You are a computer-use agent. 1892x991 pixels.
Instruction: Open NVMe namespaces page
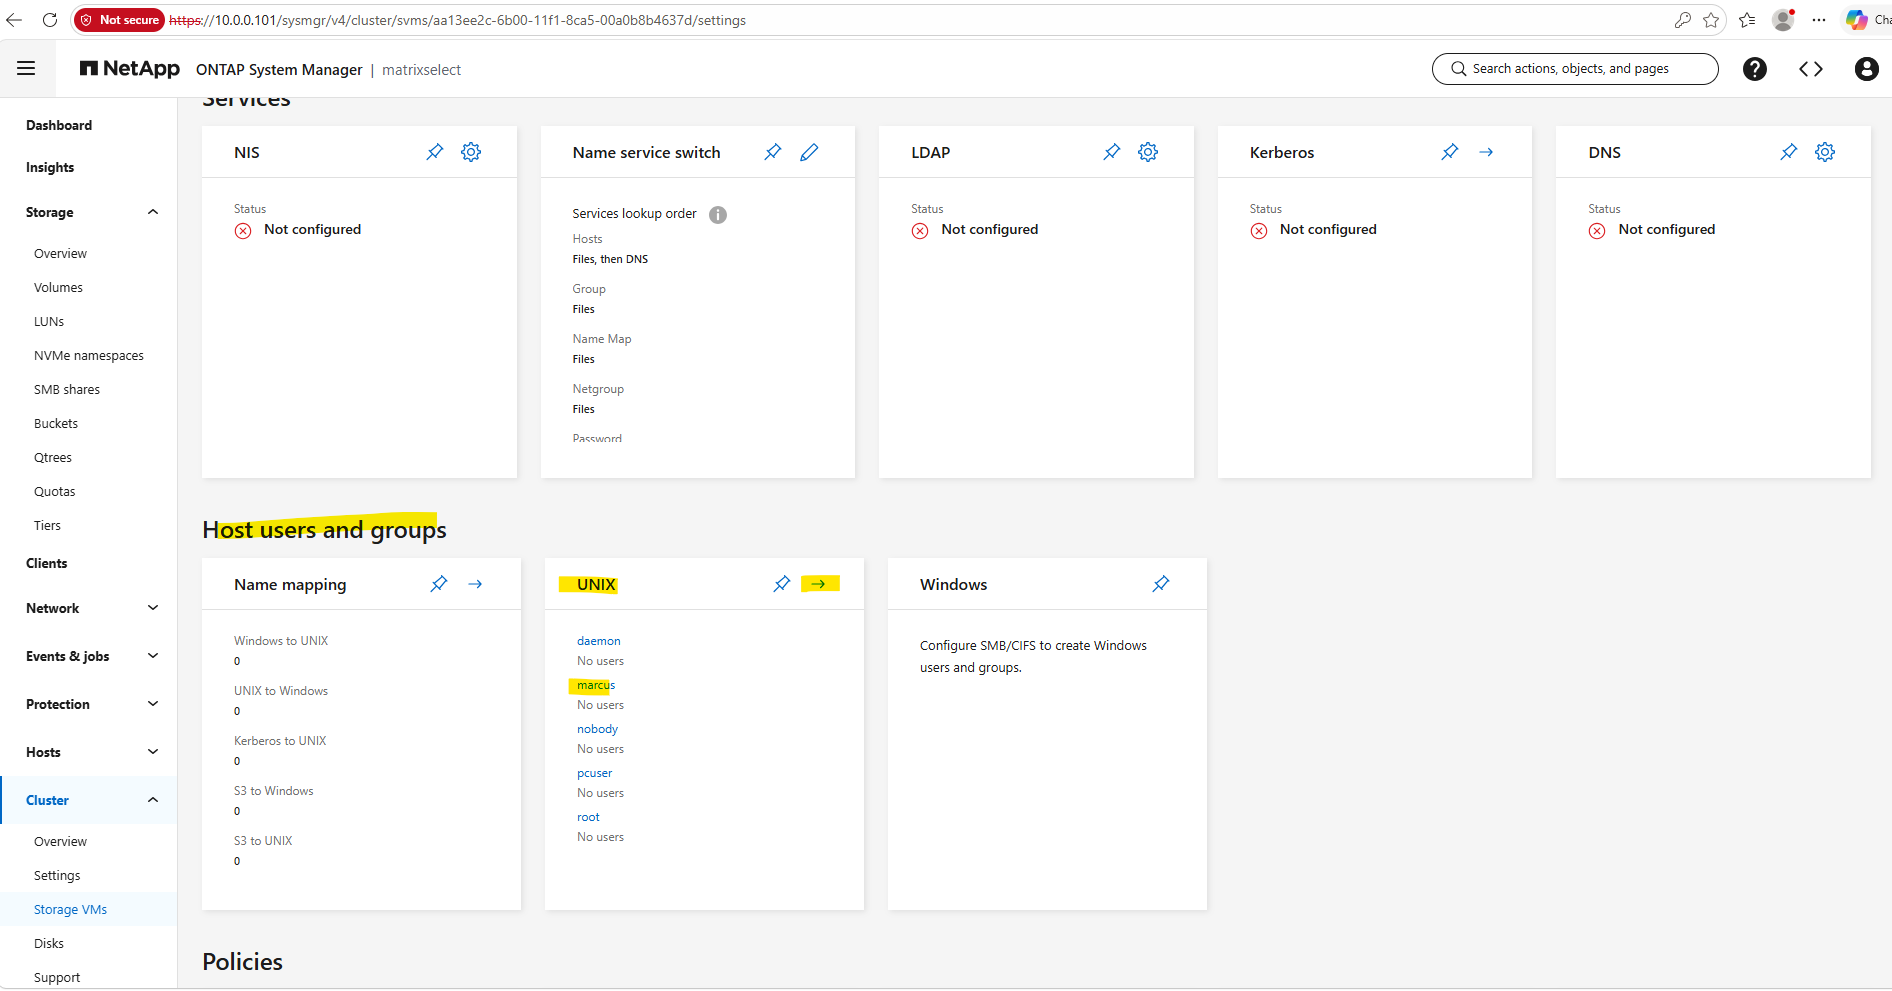[x=89, y=355]
